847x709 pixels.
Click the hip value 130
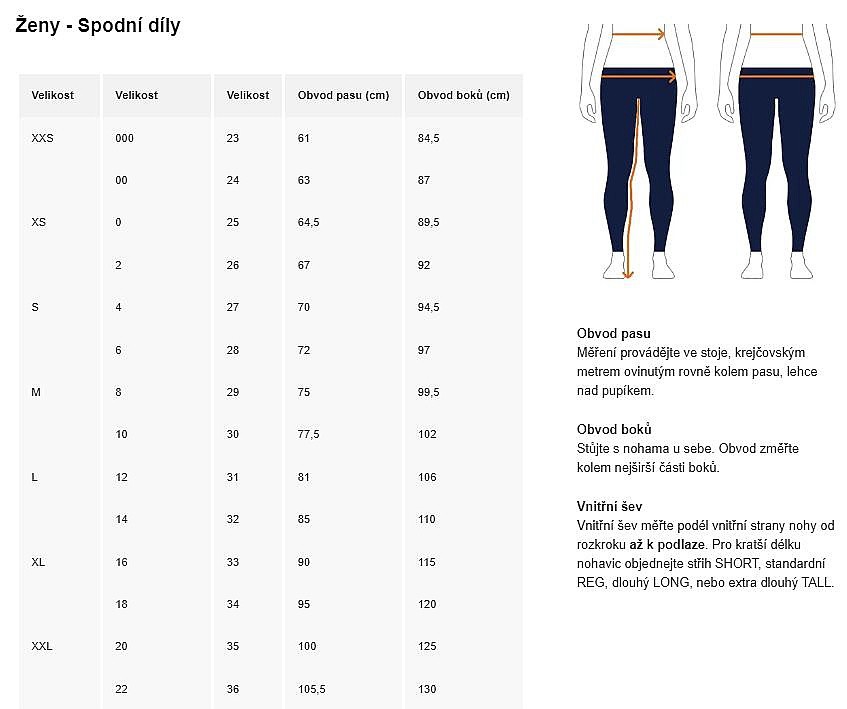tap(427, 689)
